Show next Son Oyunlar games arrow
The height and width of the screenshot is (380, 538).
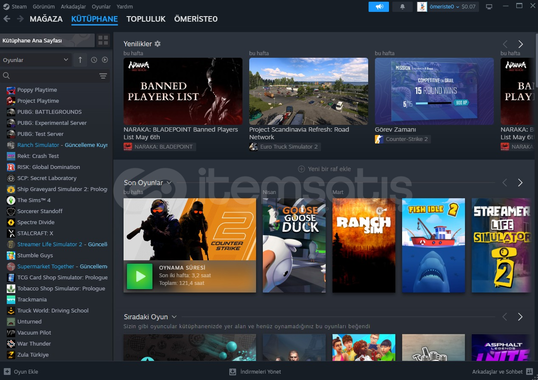(x=521, y=183)
